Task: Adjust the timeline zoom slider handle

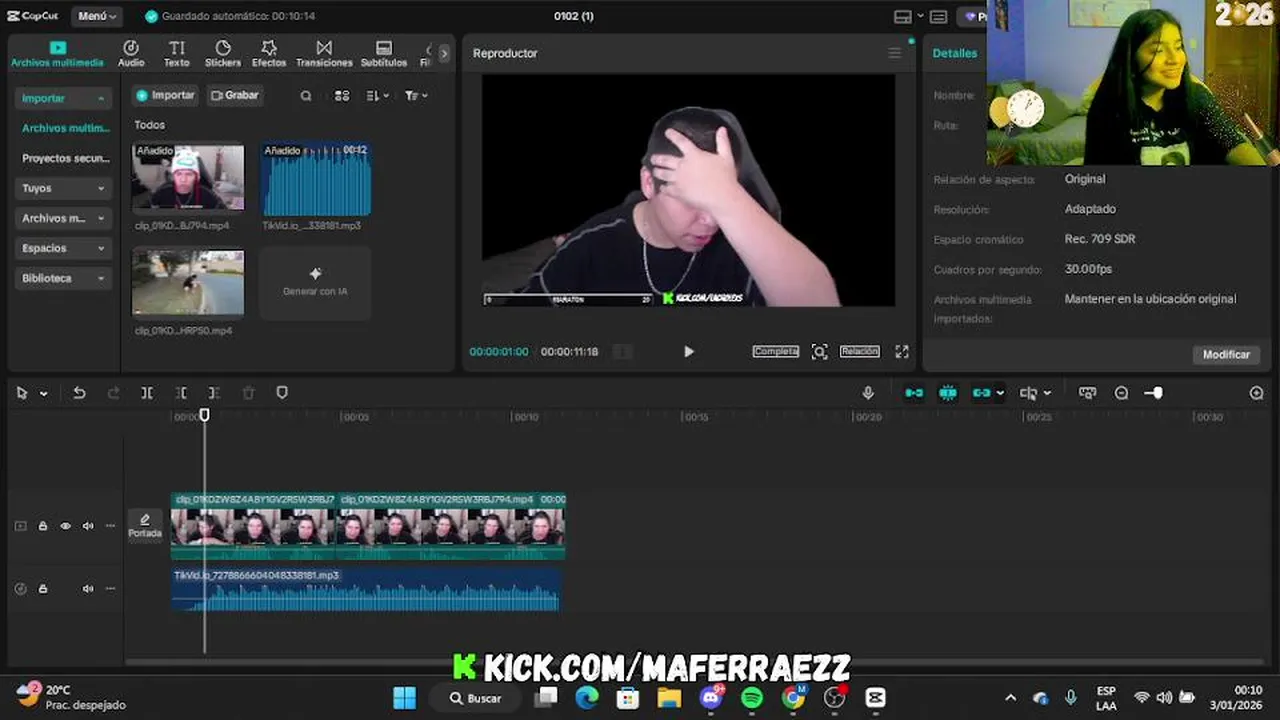Action: [x=1156, y=393]
